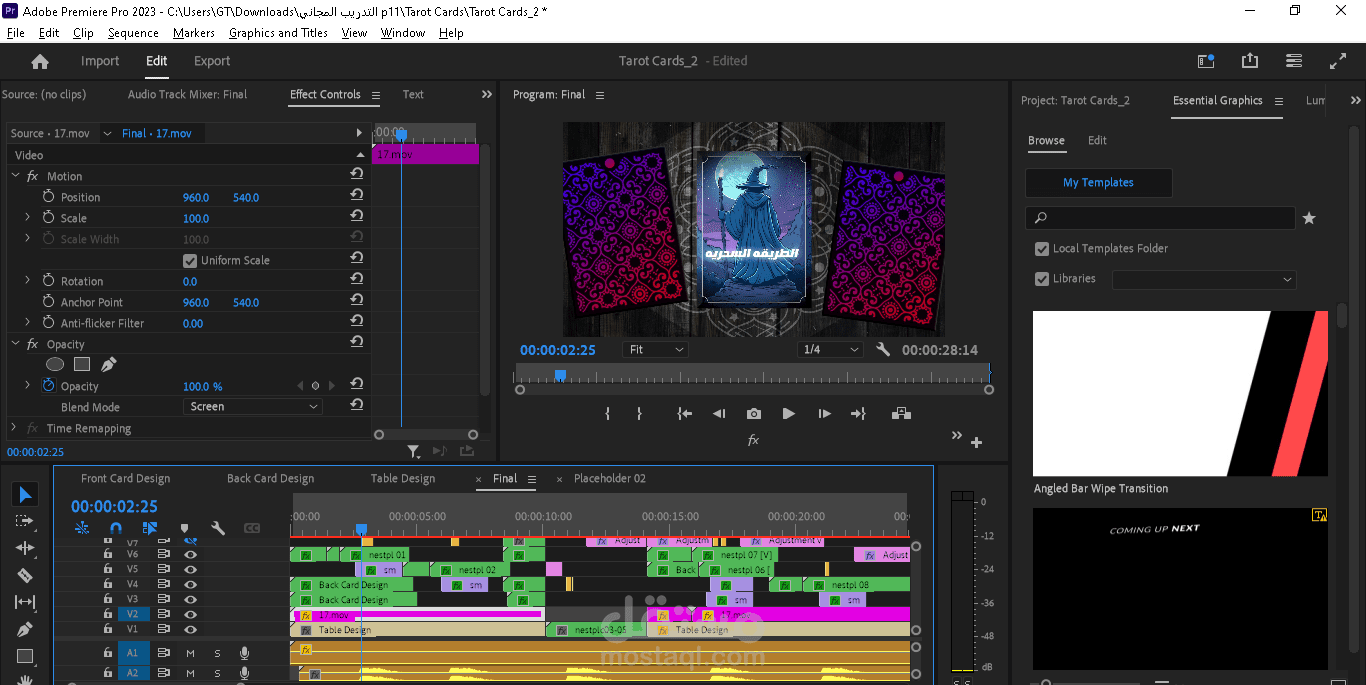Open the Blend Mode dropdown showing Screen
Image resolution: width=1366 pixels, height=685 pixels.
(253, 407)
